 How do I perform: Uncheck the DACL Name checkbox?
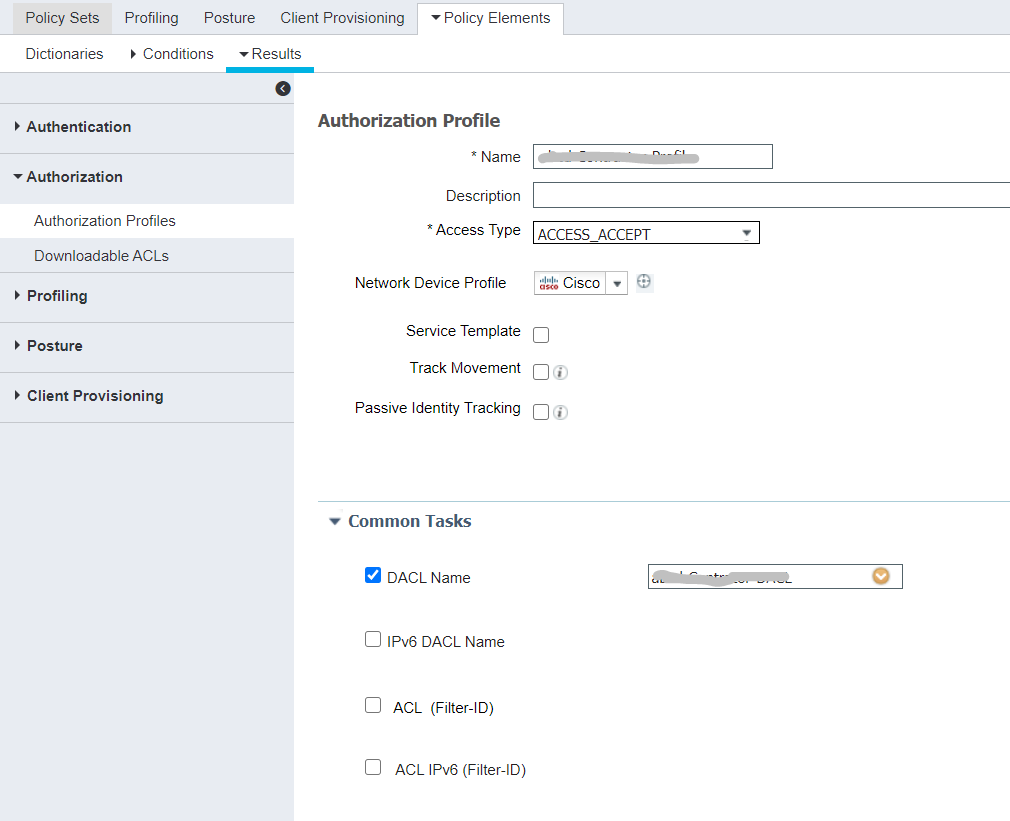373,574
